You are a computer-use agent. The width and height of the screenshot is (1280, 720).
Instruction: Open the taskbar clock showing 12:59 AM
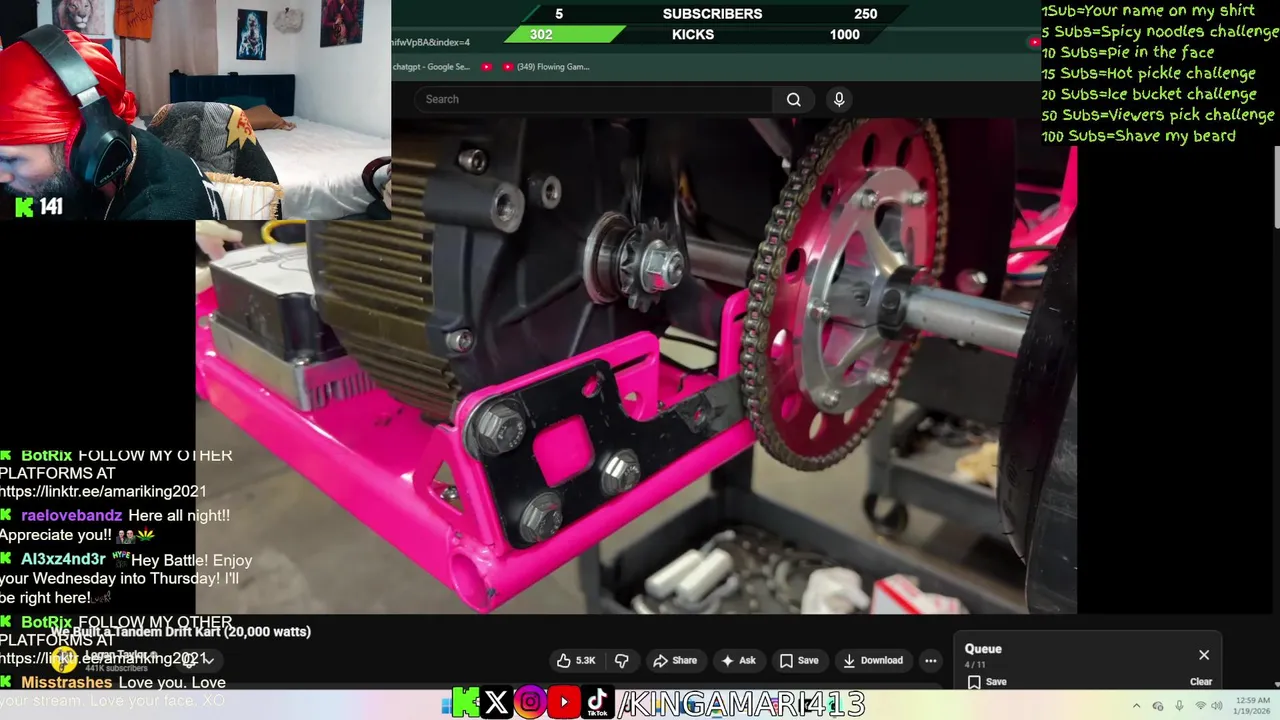[x=1253, y=706]
